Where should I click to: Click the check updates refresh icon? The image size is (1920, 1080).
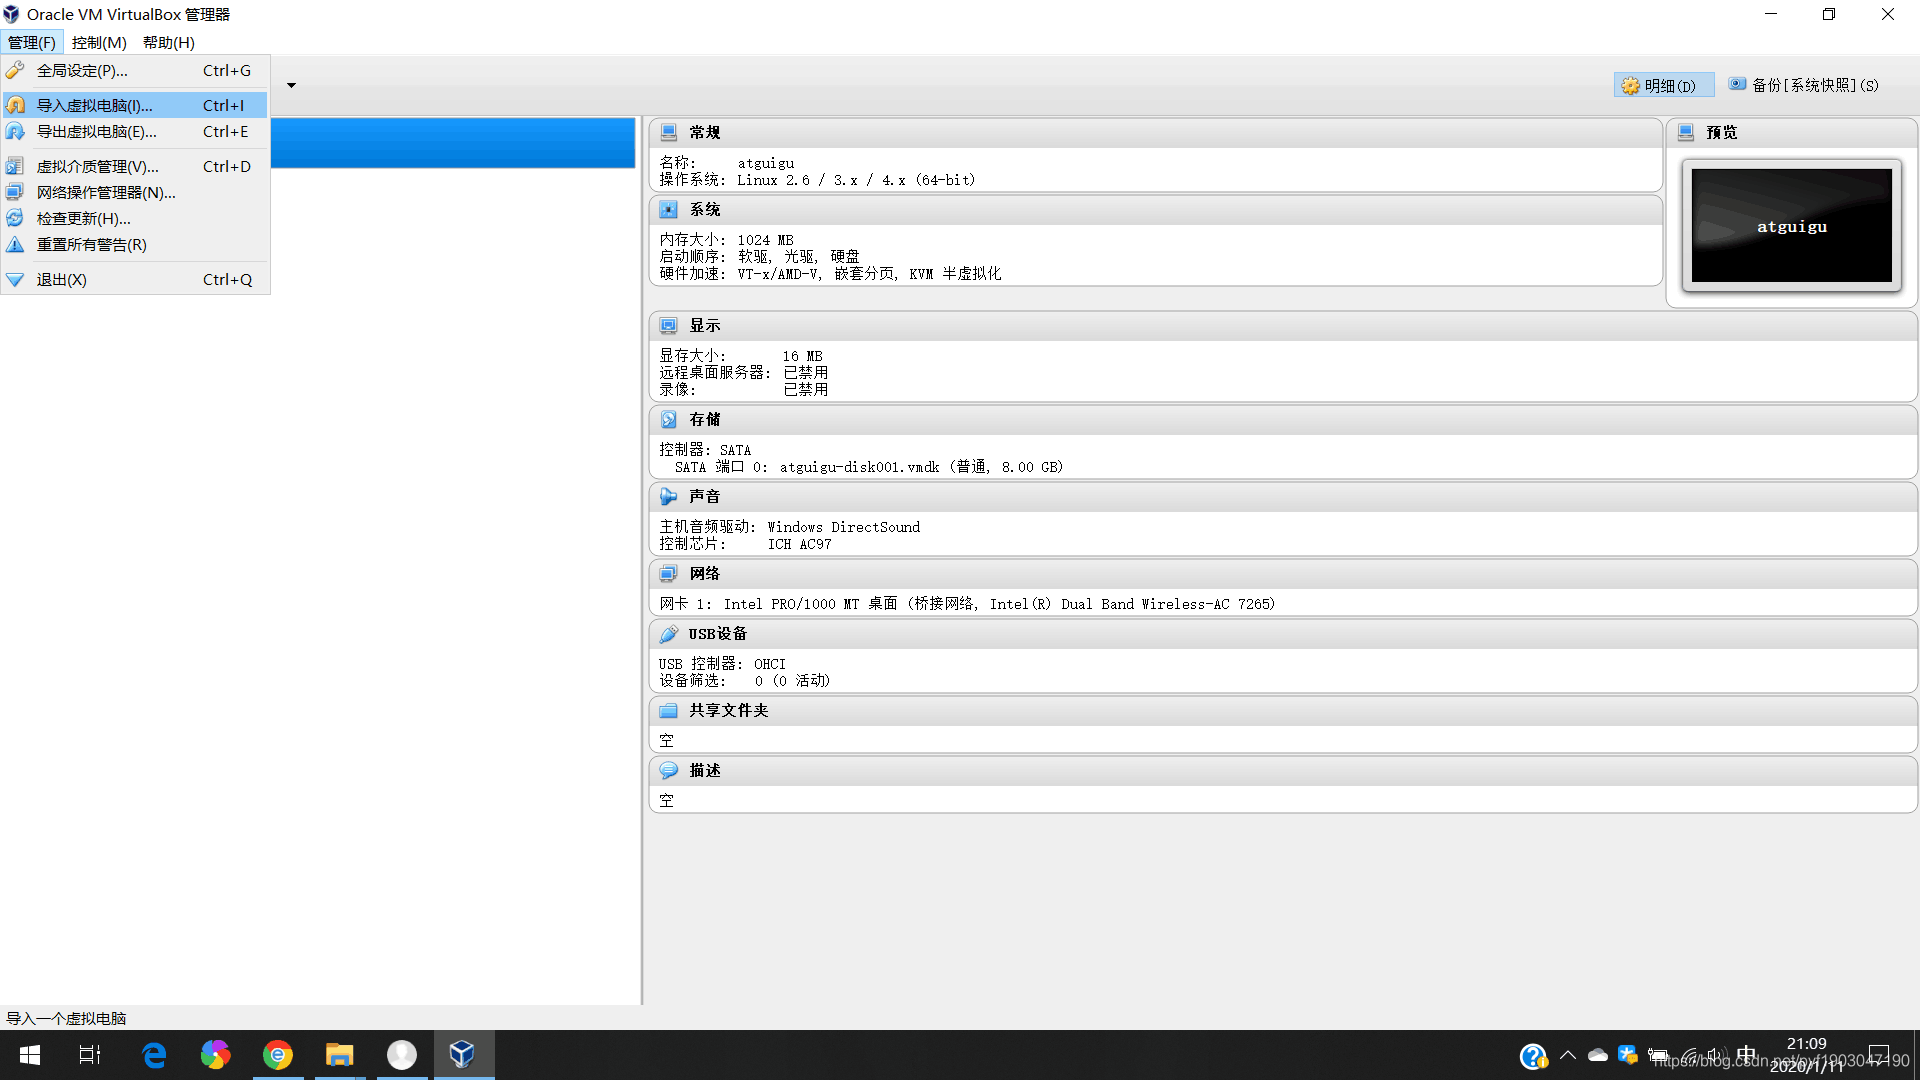coord(15,218)
